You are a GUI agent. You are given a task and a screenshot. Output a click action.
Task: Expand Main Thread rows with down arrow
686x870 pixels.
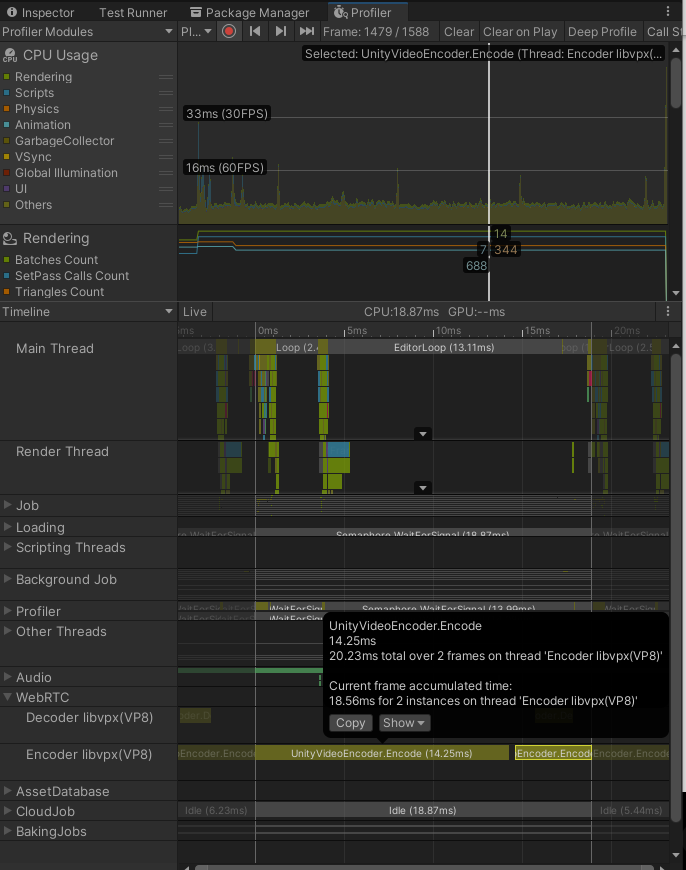[x=423, y=434]
